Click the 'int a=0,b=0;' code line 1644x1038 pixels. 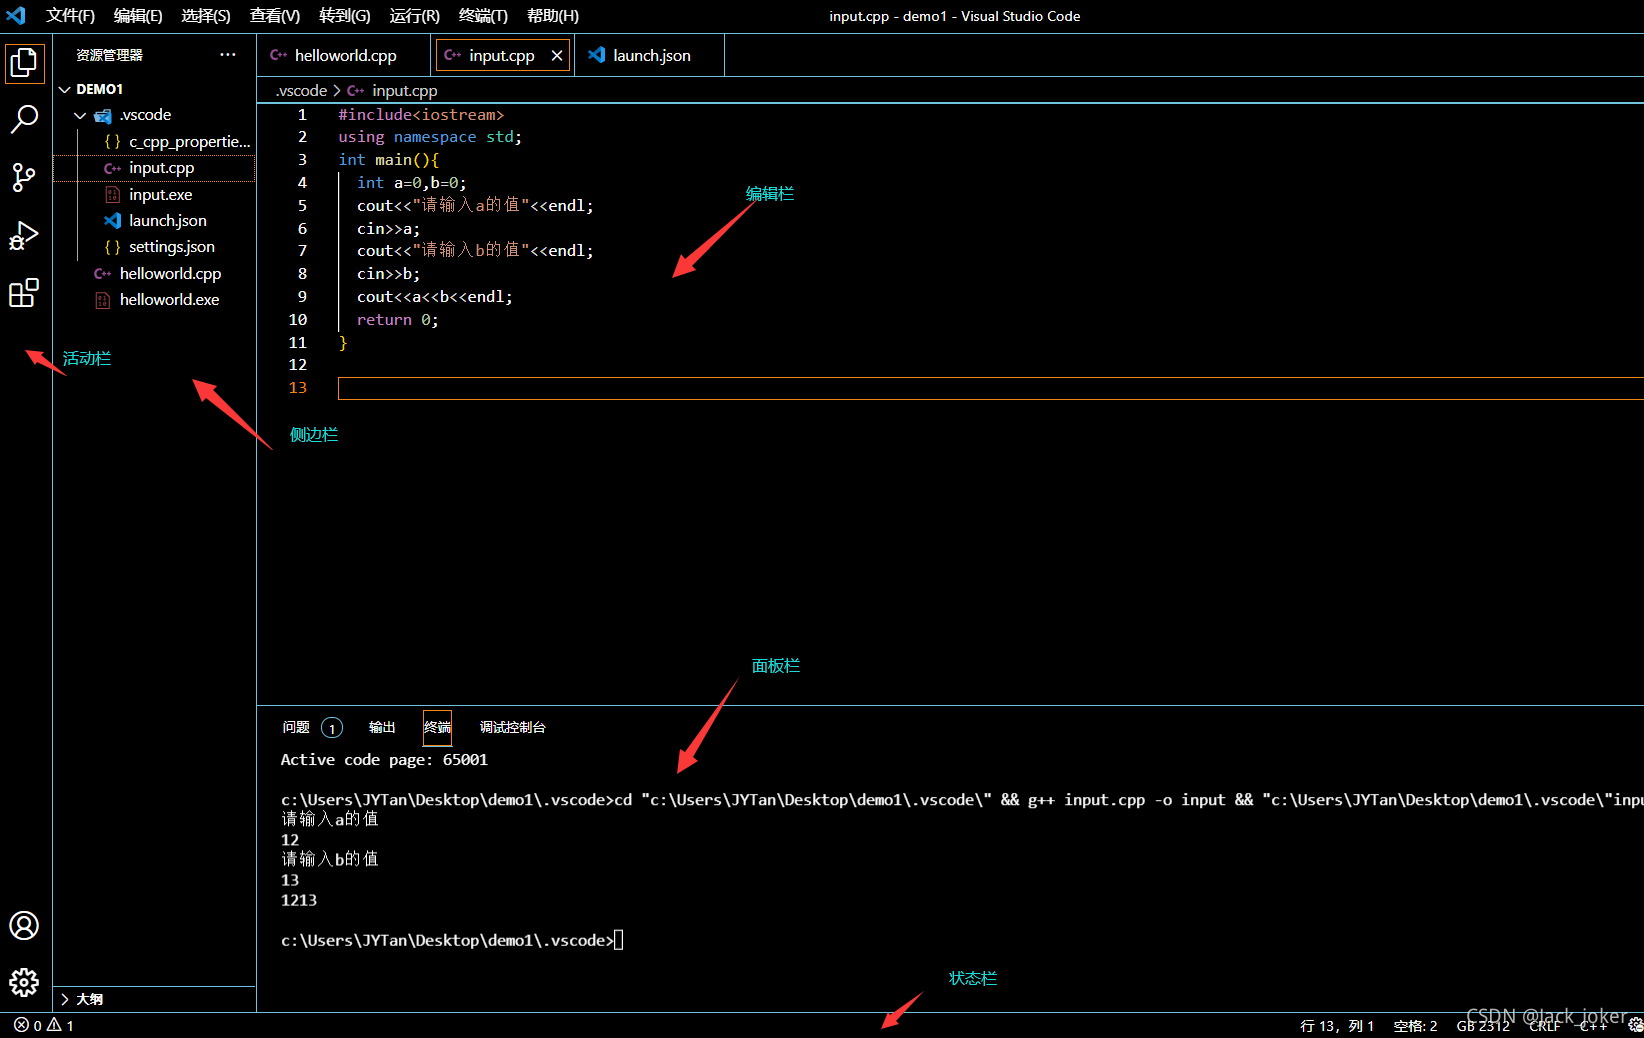[411, 183]
